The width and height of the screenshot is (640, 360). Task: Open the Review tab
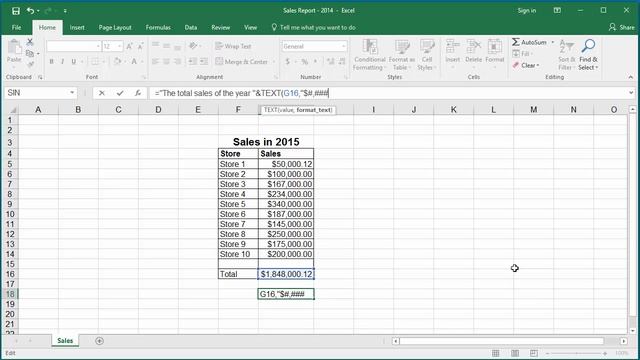coord(220,27)
